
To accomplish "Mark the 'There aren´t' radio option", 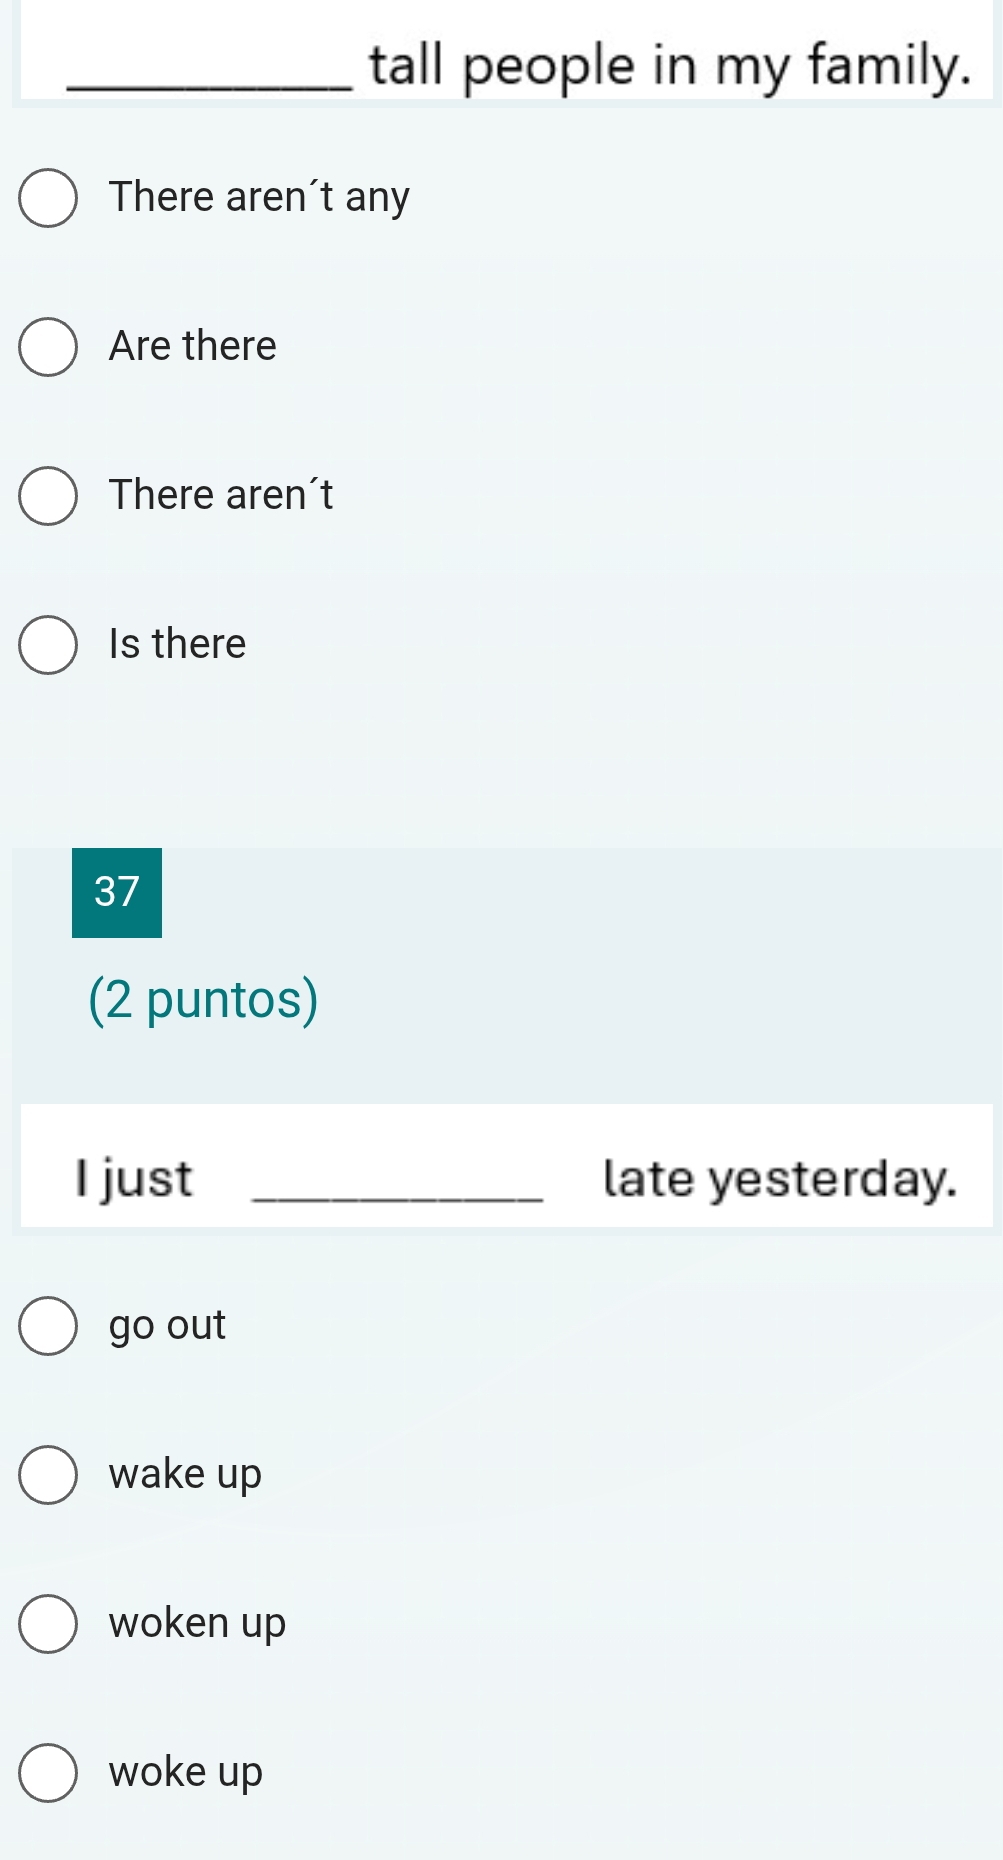I will point(48,496).
